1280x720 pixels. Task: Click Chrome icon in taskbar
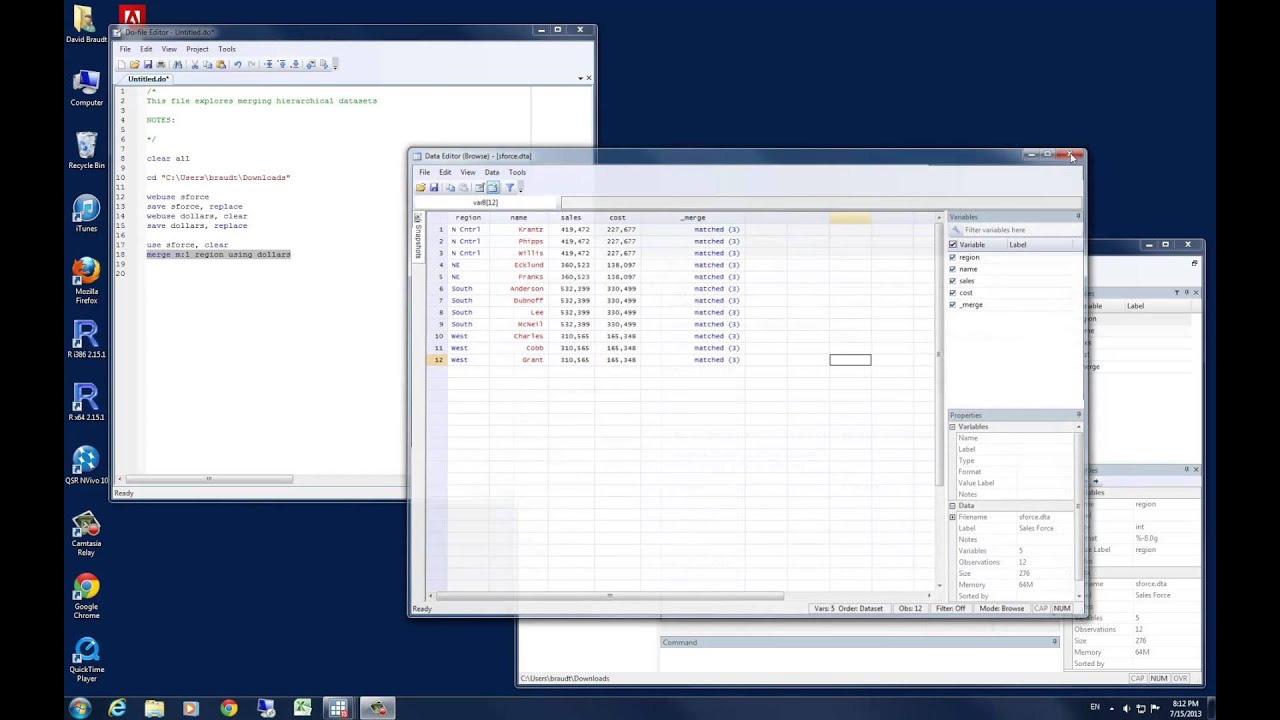click(228, 708)
